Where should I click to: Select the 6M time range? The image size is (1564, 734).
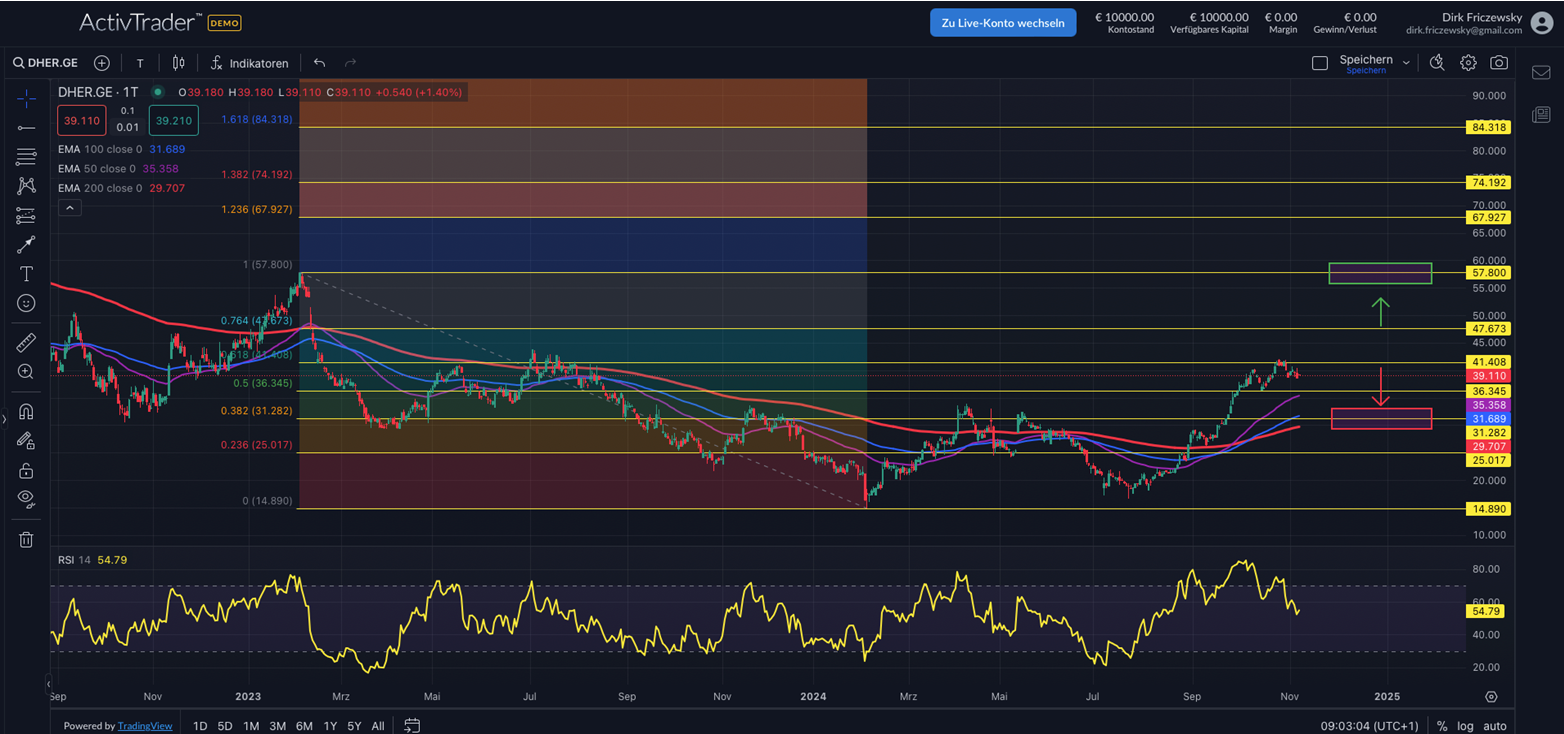[x=304, y=726]
